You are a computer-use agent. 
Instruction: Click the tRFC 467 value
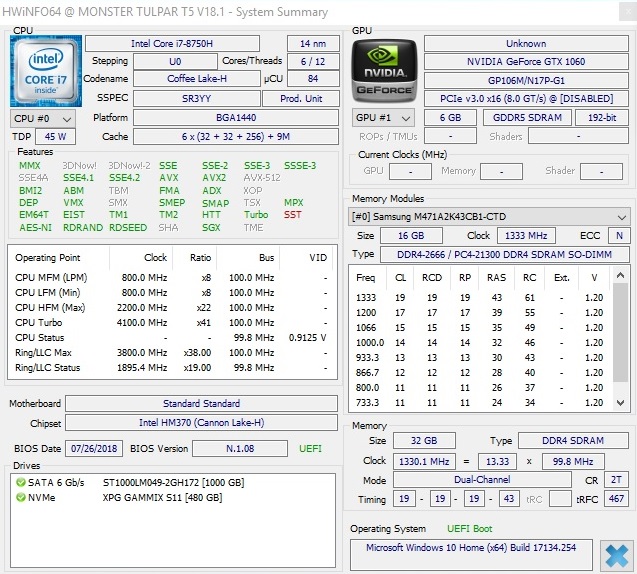click(616, 498)
